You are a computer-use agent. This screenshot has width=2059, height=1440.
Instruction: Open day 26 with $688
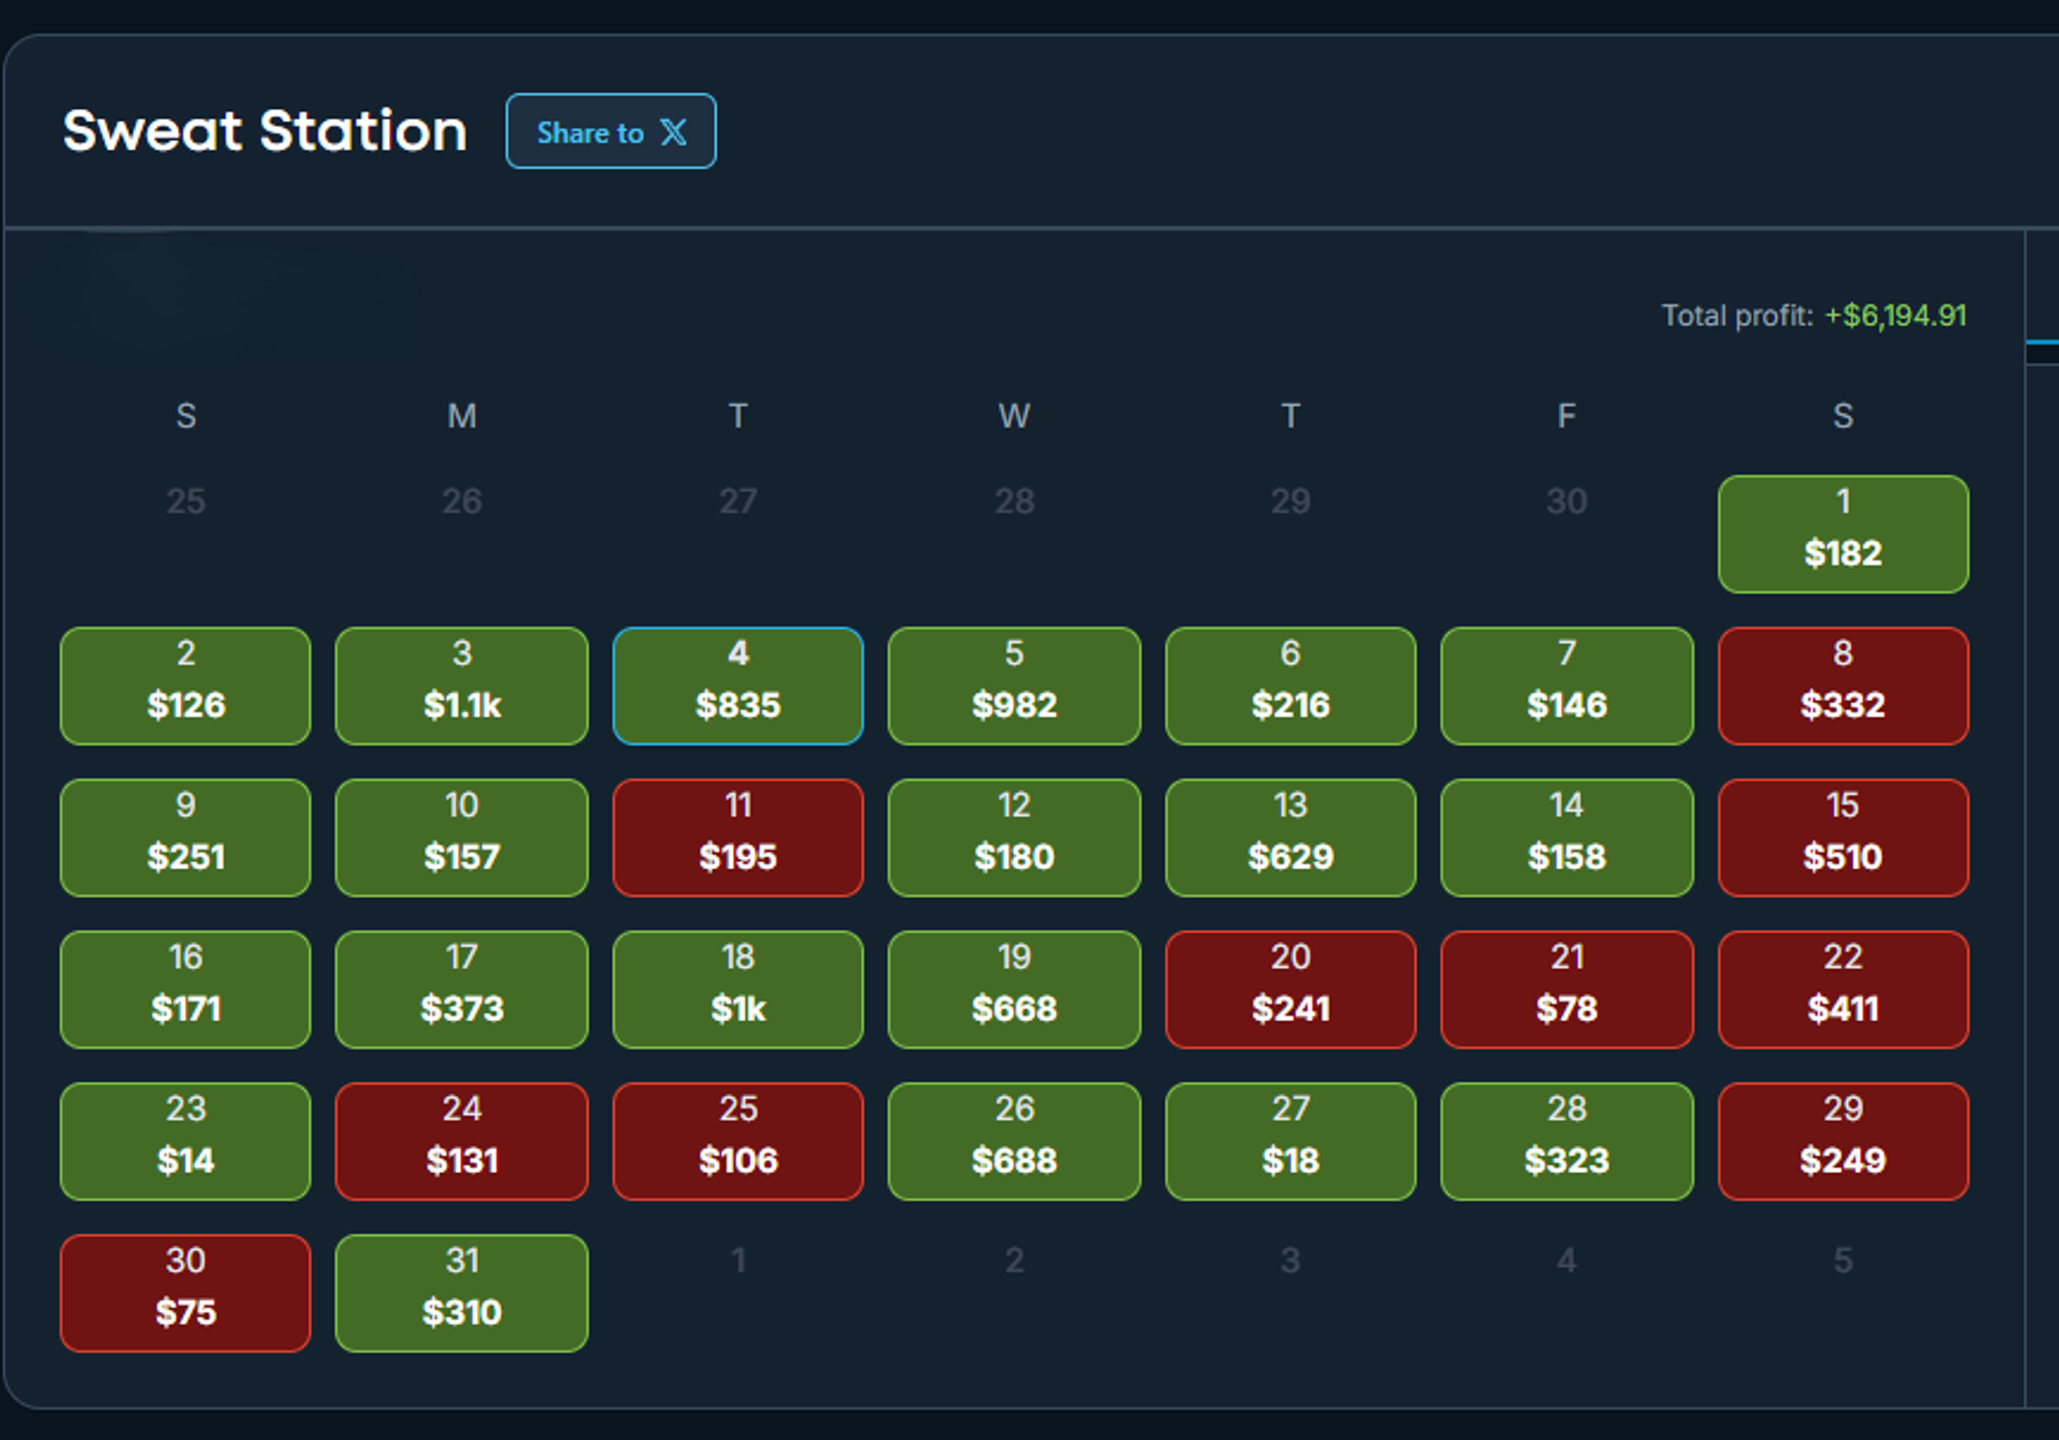(1014, 1142)
